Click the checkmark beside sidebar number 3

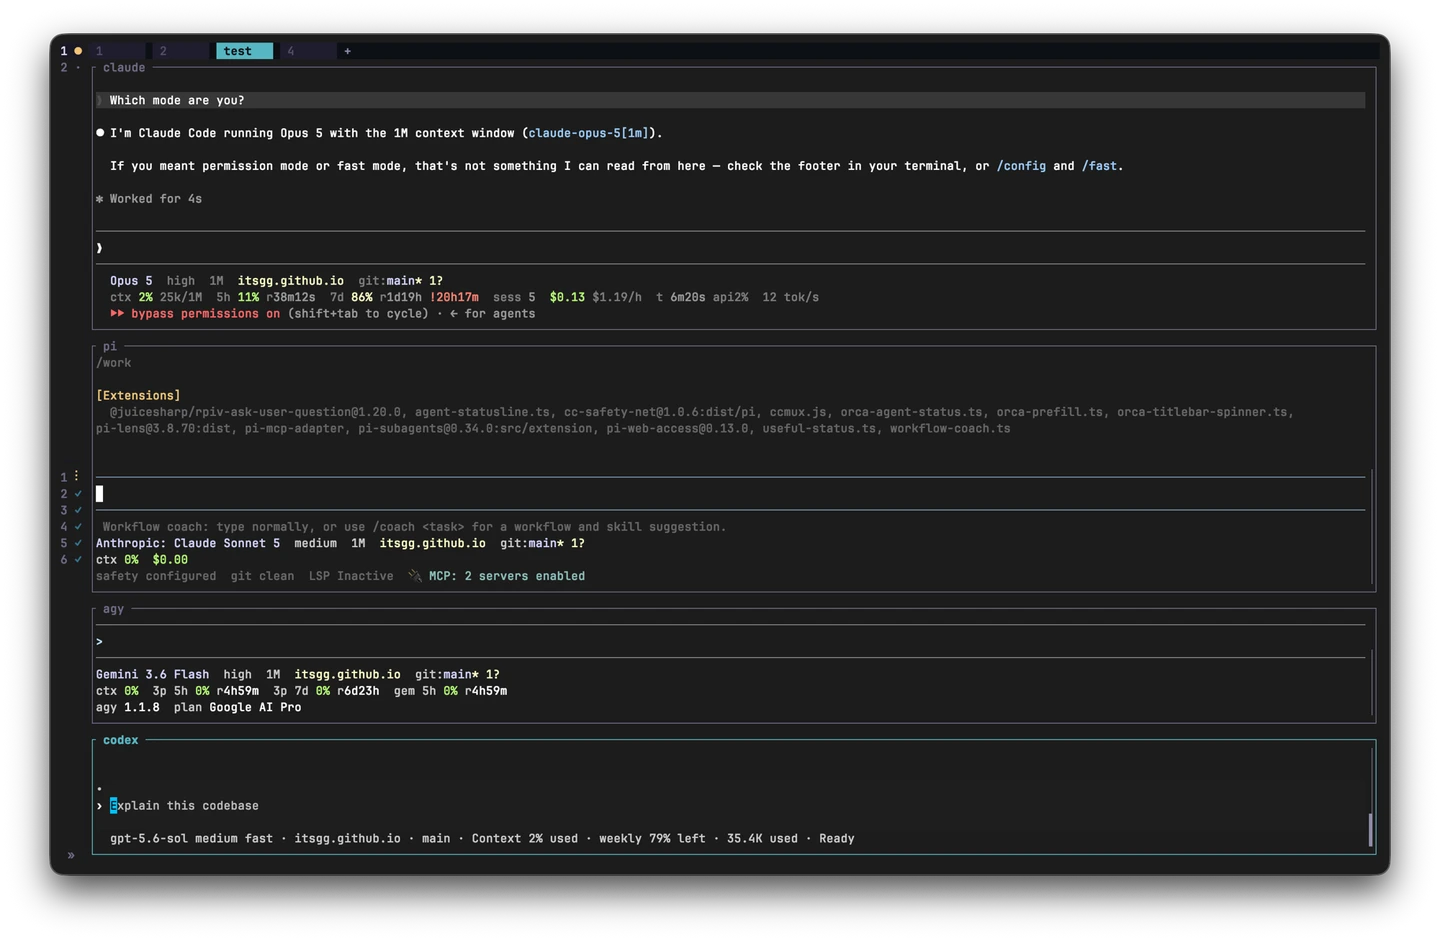tap(78, 510)
